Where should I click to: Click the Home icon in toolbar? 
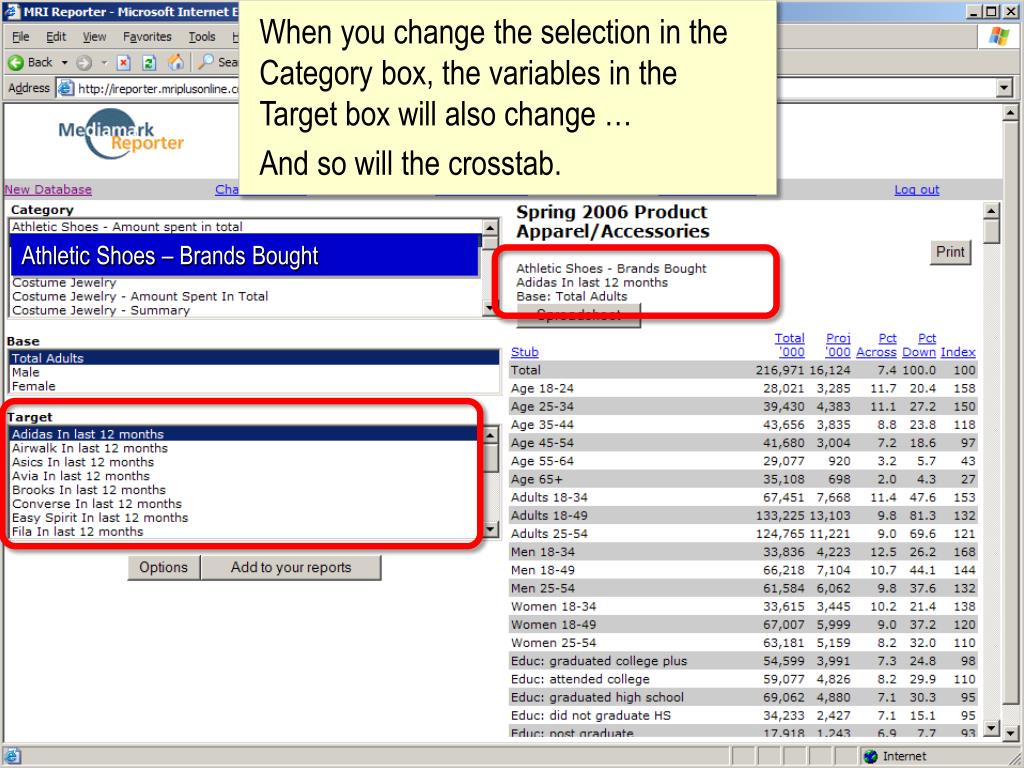(x=176, y=62)
